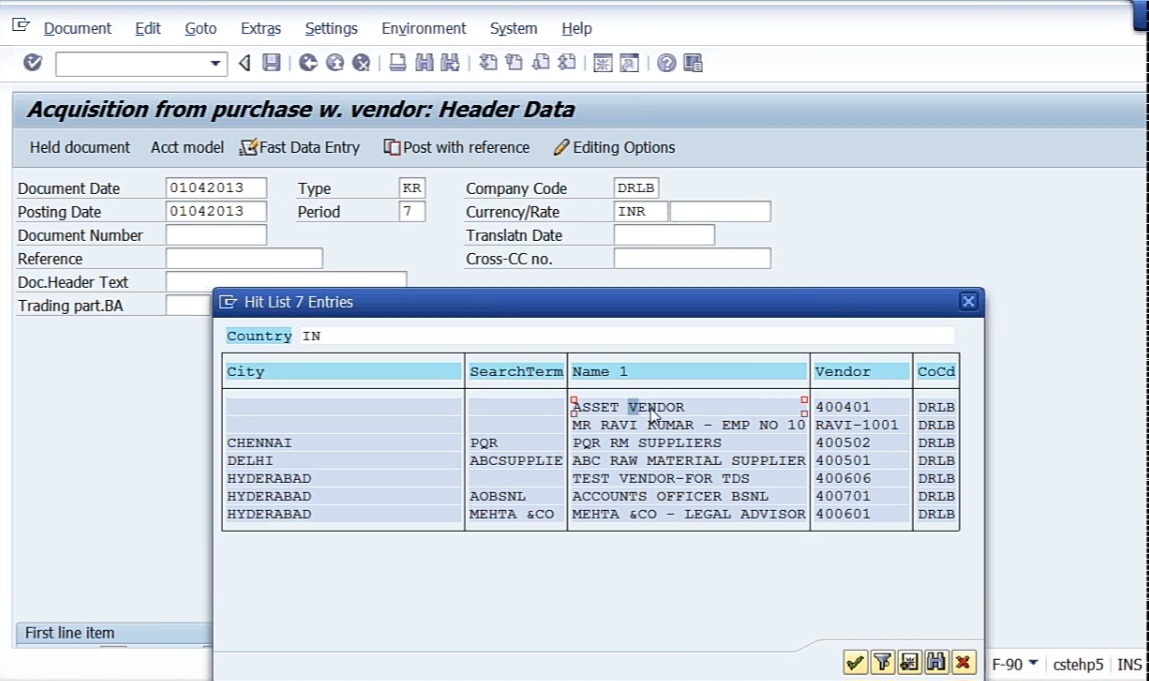
Task: Open the Help question mark icon
Action: coord(666,63)
